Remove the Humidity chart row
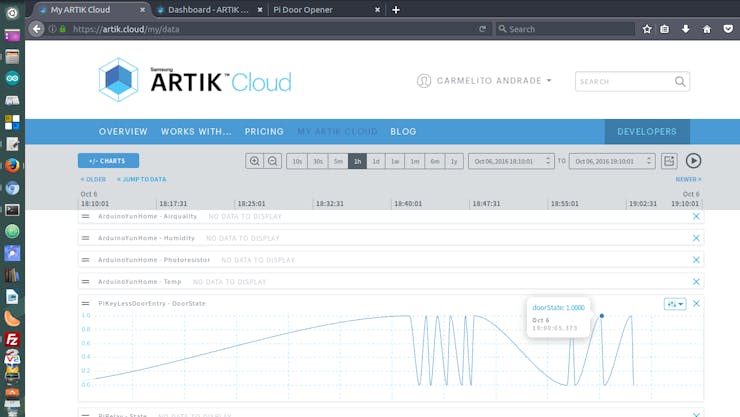 (696, 238)
